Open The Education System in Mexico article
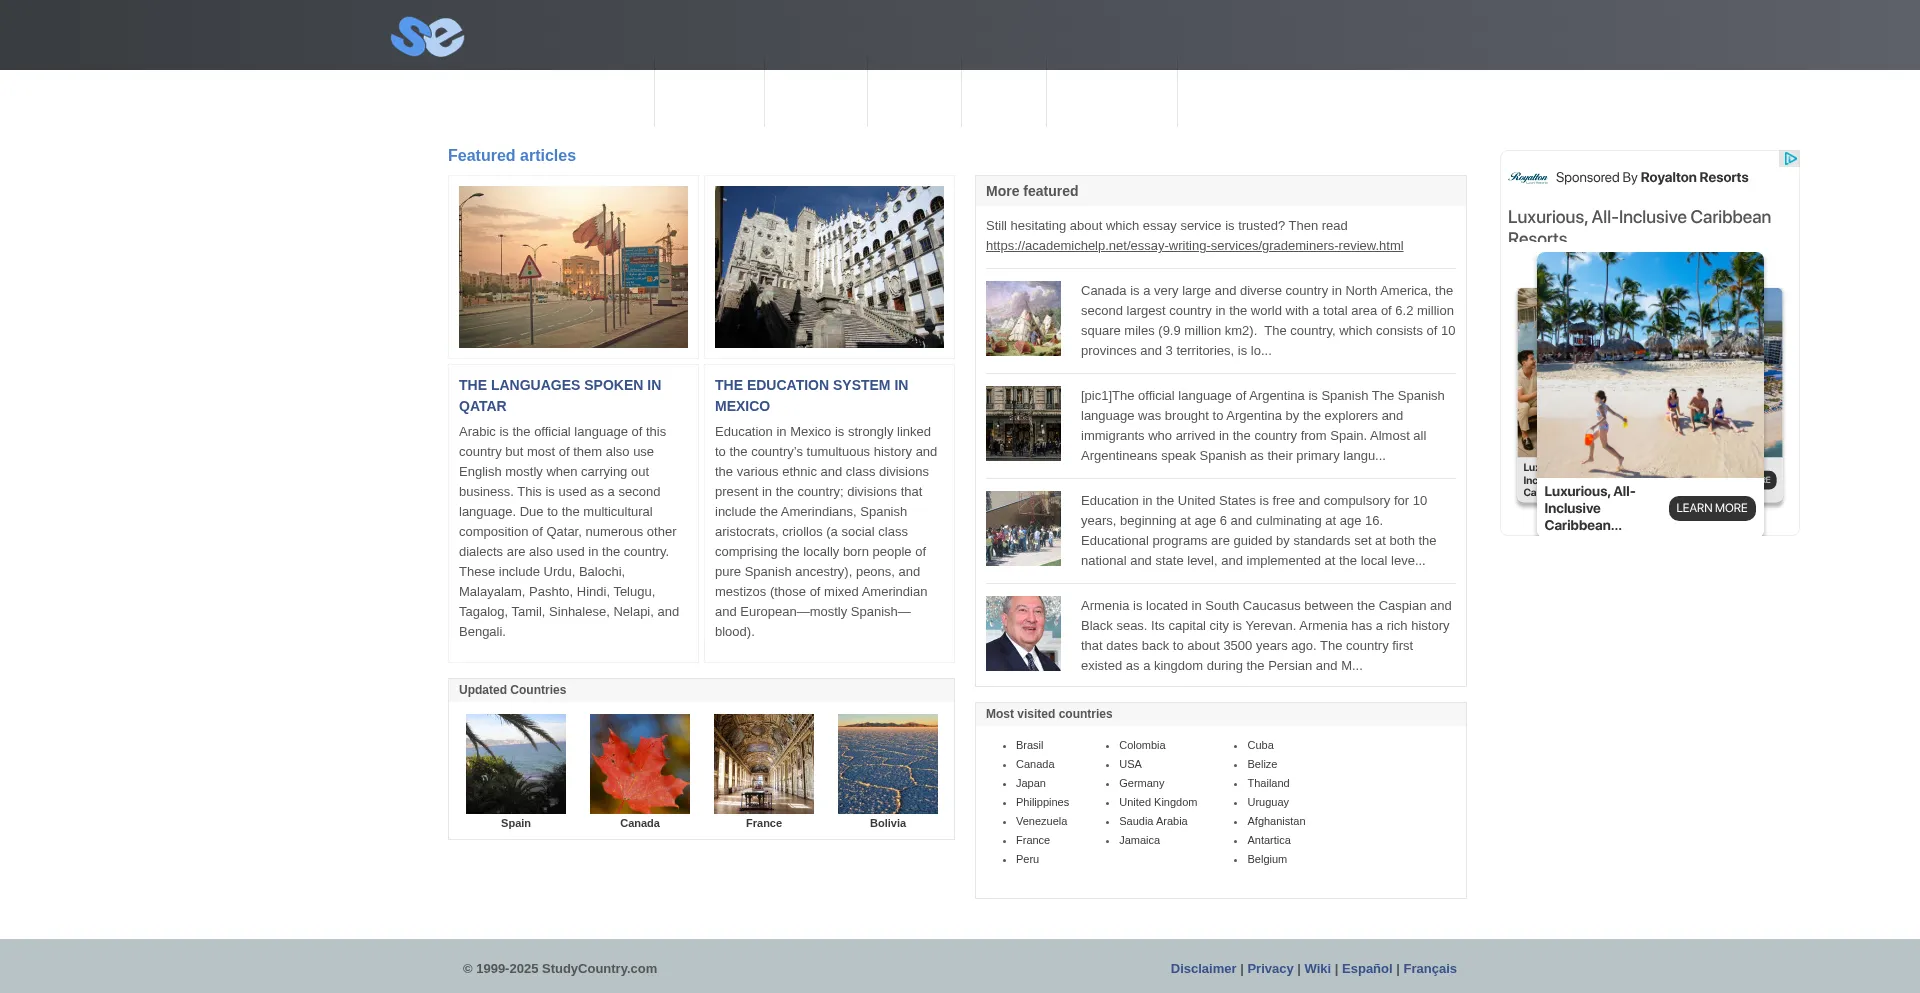The height and width of the screenshot is (993, 1920). pyautogui.click(x=811, y=395)
